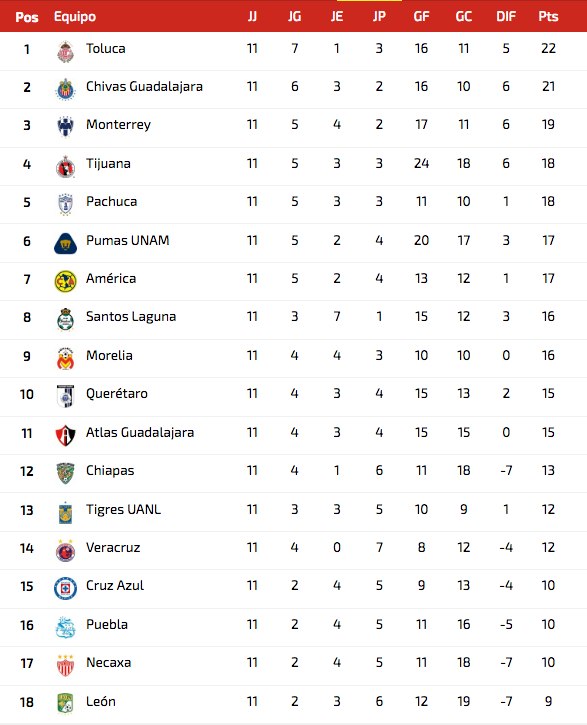587x725 pixels.
Task: Click the Tijuana Xolos crest
Action: tap(65, 166)
